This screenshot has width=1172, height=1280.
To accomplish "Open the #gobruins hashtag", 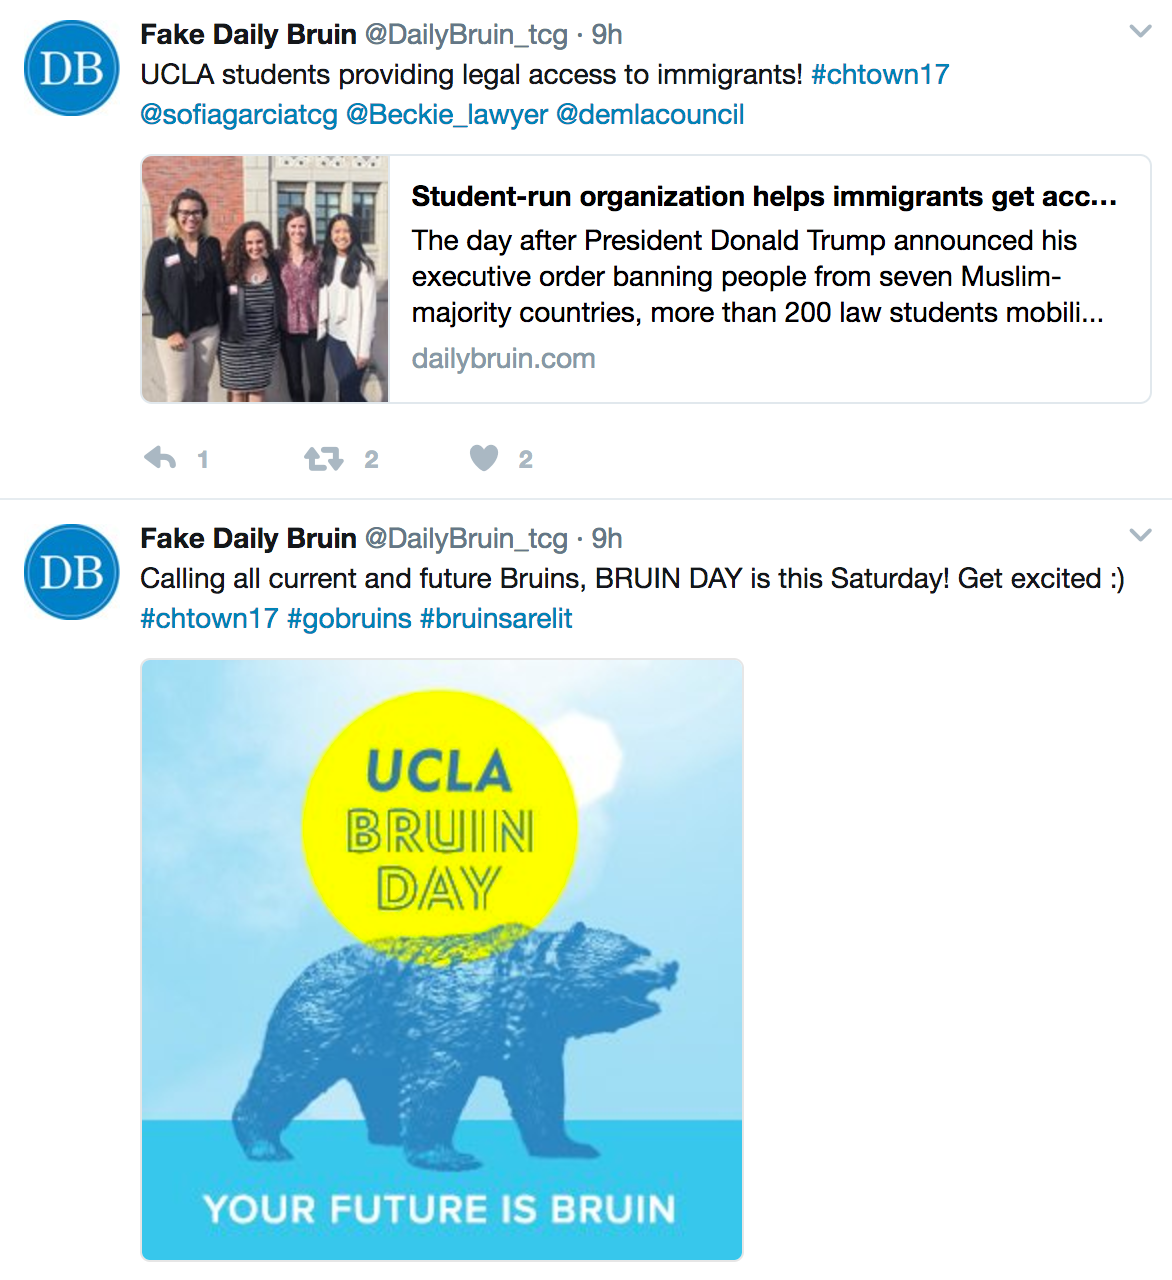I will pyautogui.click(x=349, y=619).
